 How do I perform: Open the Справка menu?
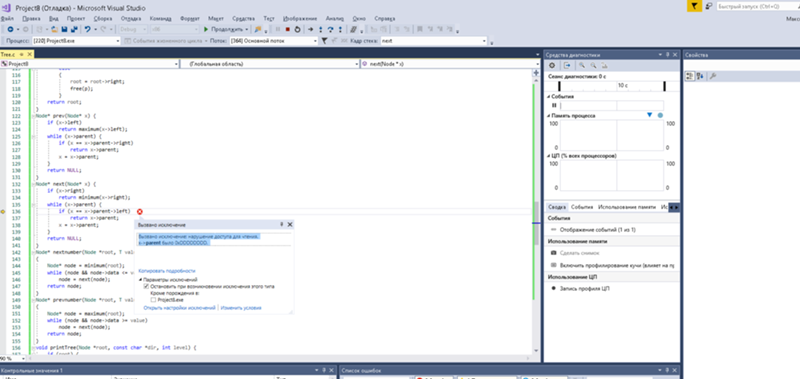(x=385, y=18)
